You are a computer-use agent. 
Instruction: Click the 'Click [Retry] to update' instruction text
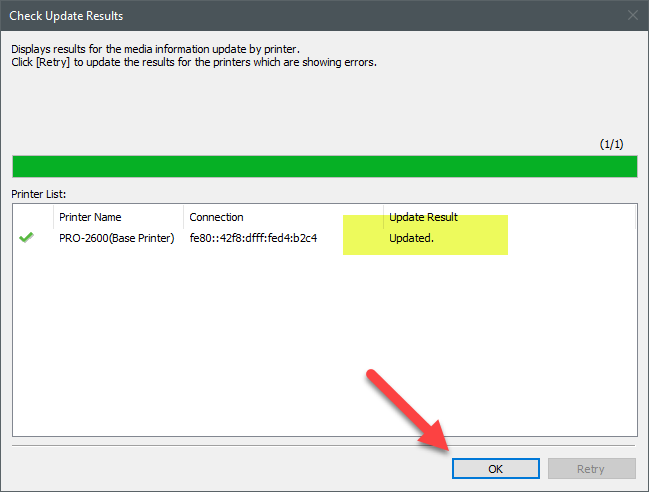click(193, 61)
